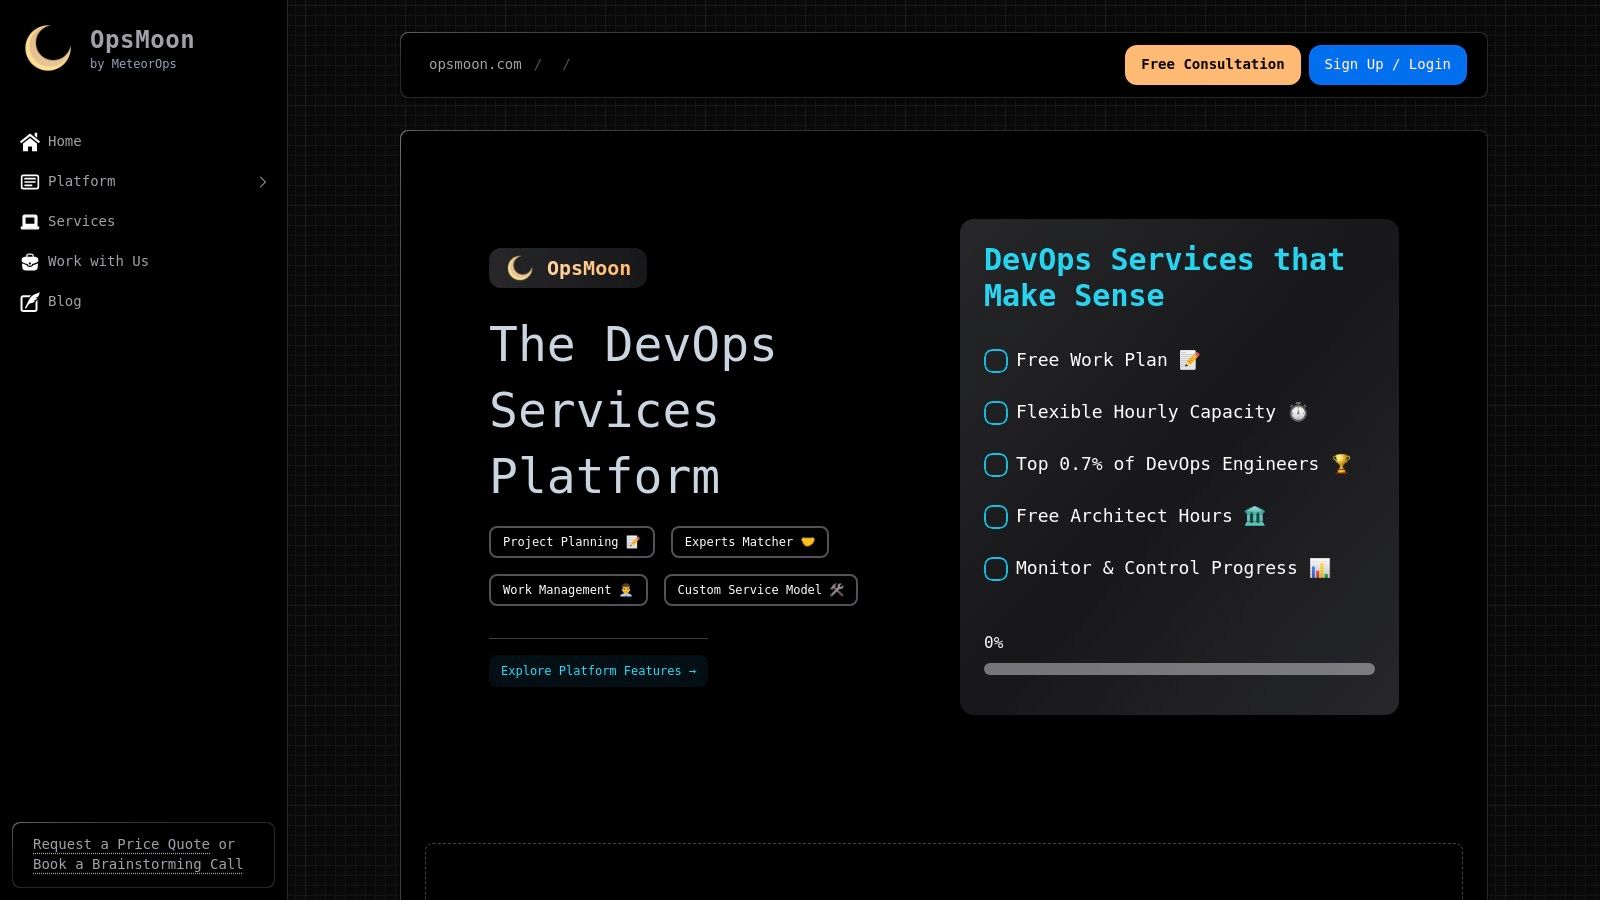Check the Free Work Plan item
Screen dimensions: 1600x900
tap(995, 361)
